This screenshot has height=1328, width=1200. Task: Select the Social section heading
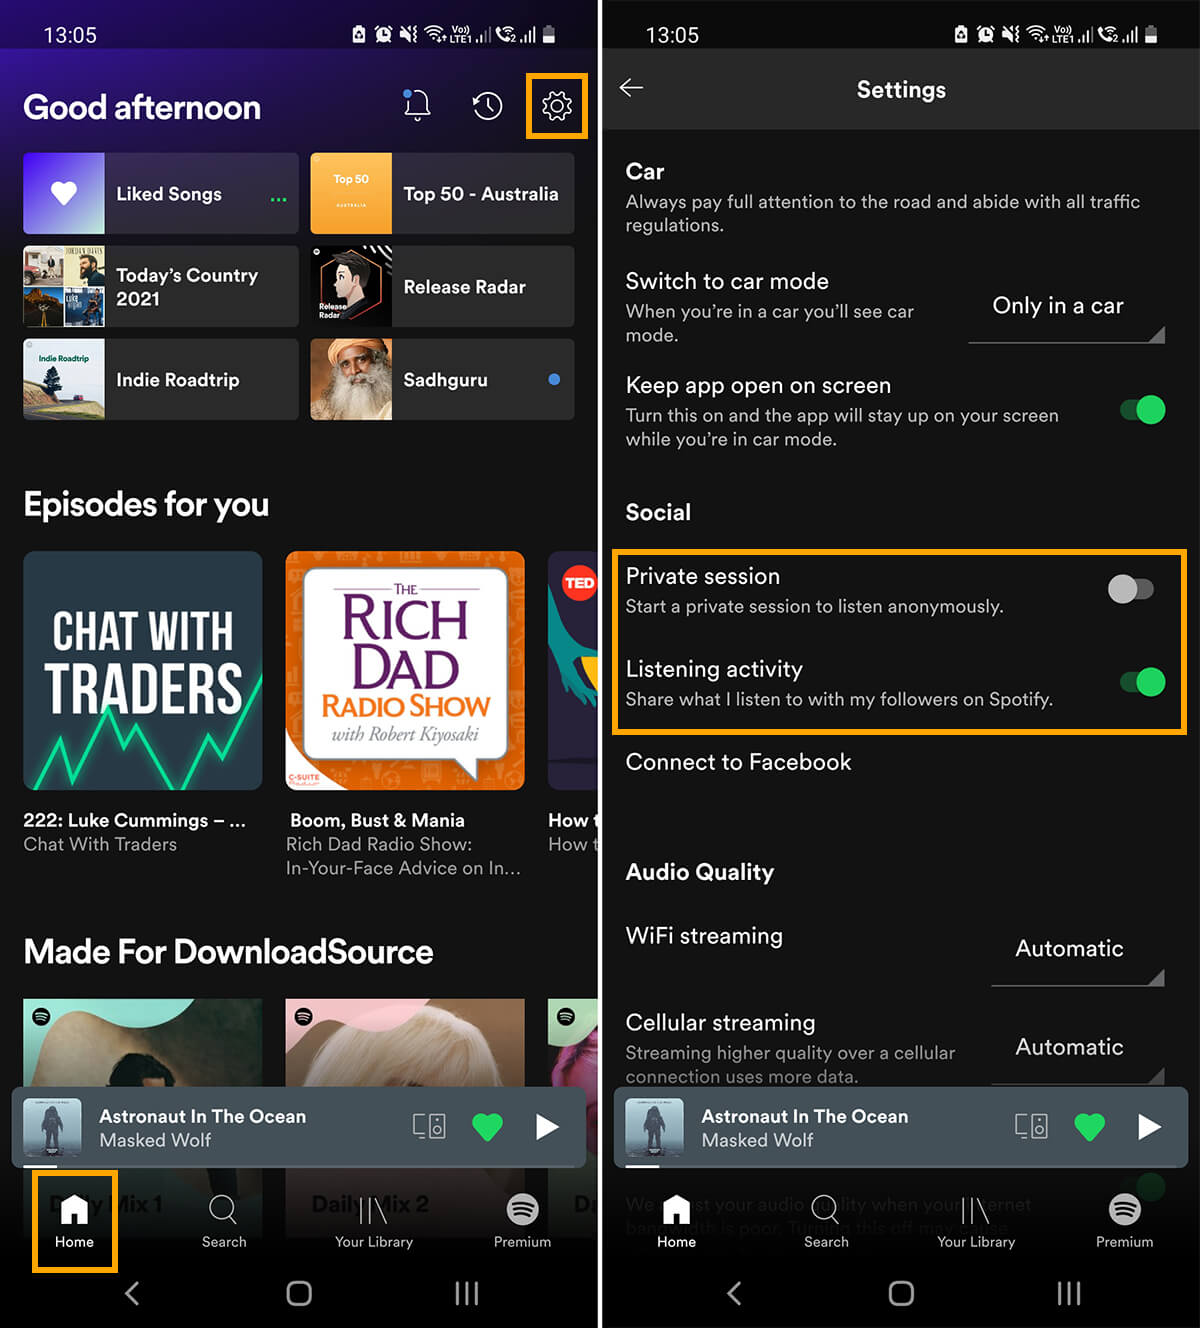(x=658, y=512)
